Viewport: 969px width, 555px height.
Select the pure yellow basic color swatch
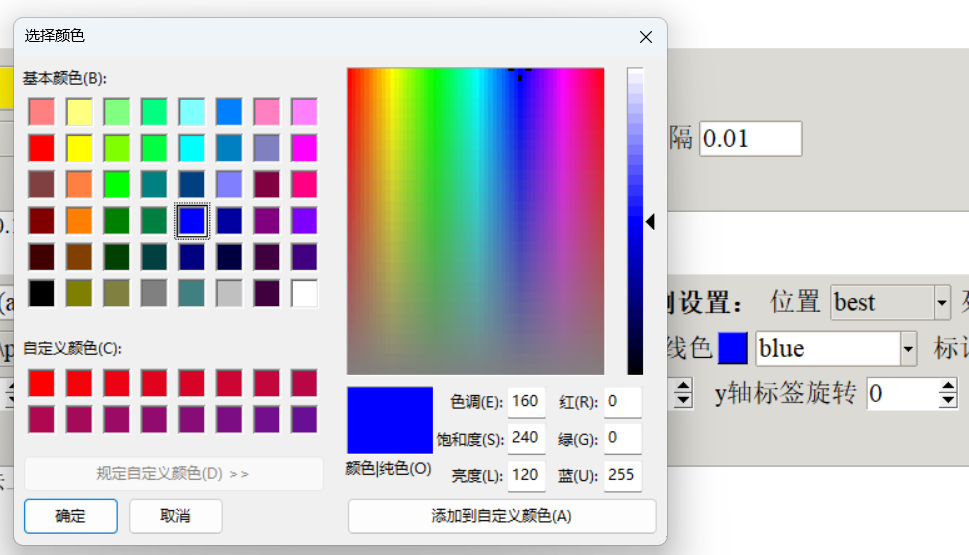coord(79,148)
